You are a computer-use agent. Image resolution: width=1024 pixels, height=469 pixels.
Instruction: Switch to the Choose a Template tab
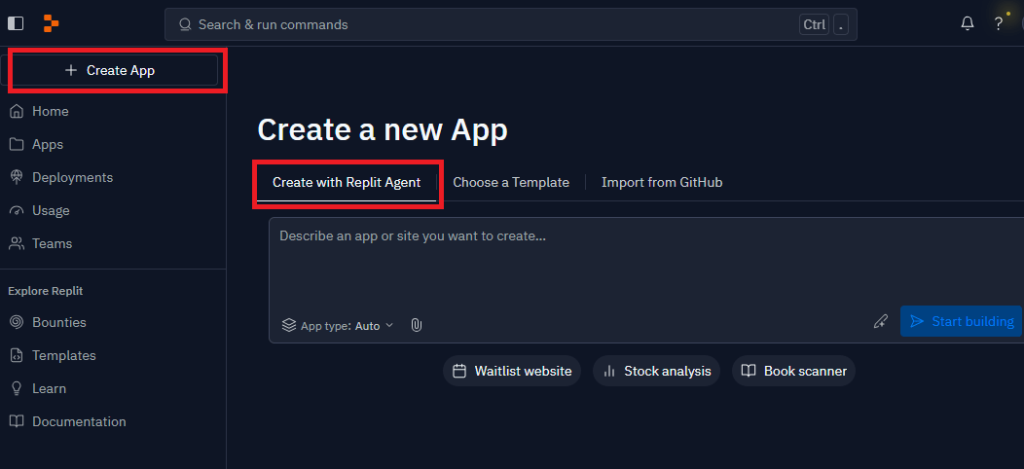pos(511,183)
